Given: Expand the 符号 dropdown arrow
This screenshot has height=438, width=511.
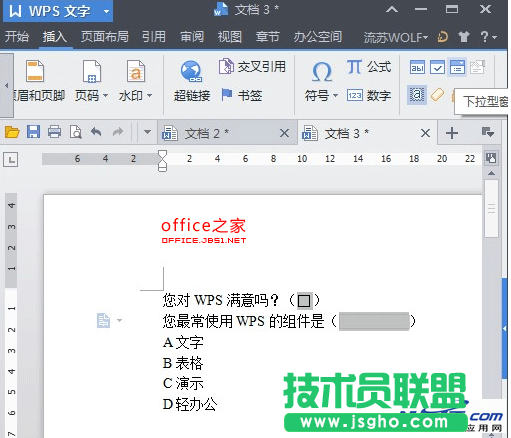Looking at the screenshot, I should (x=335, y=96).
